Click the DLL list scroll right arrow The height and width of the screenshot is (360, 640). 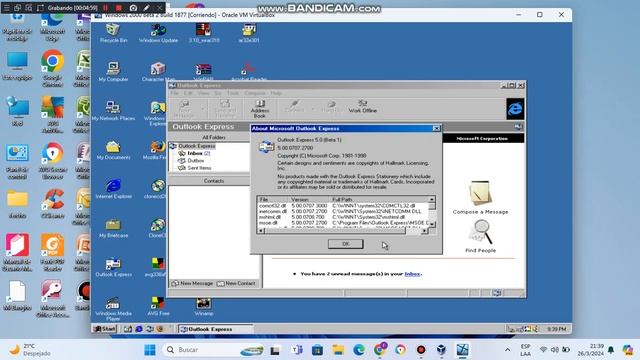point(424,231)
